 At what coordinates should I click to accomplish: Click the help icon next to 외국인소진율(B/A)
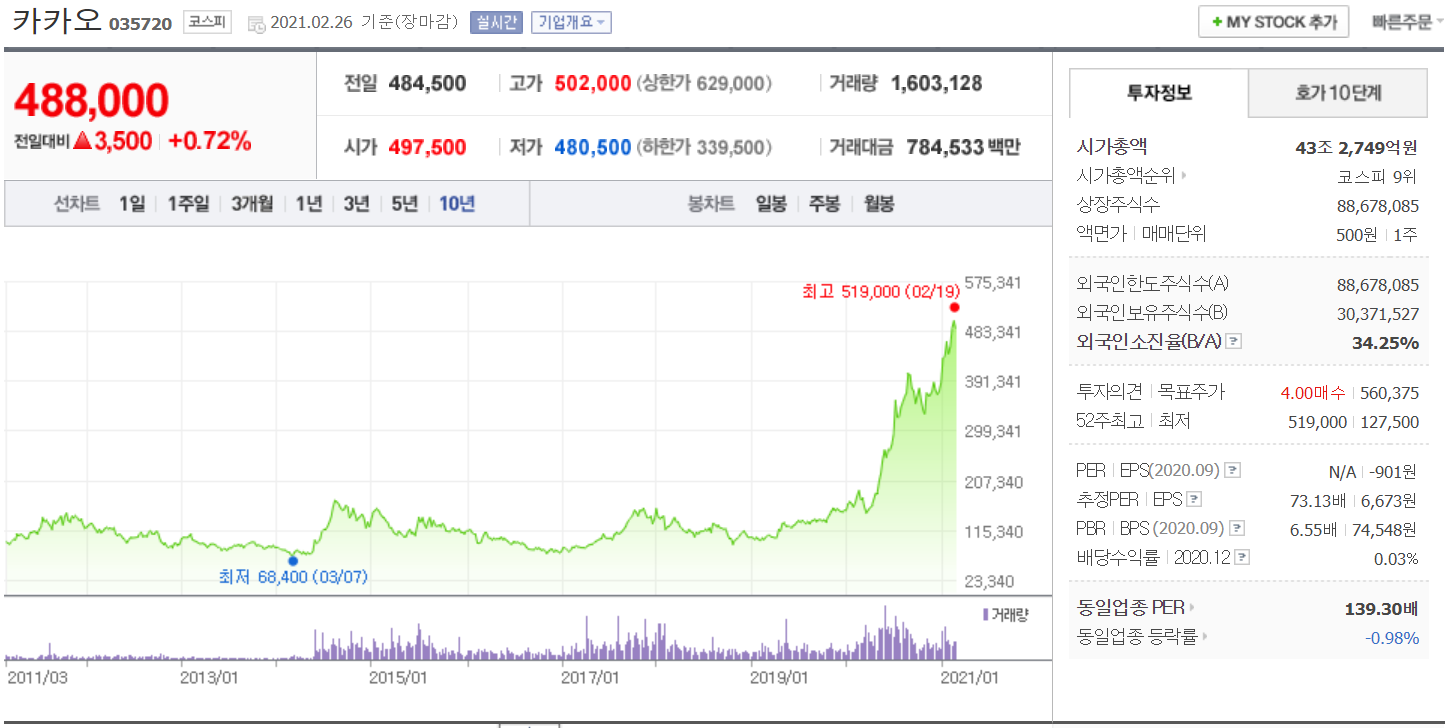tap(1234, 342)
